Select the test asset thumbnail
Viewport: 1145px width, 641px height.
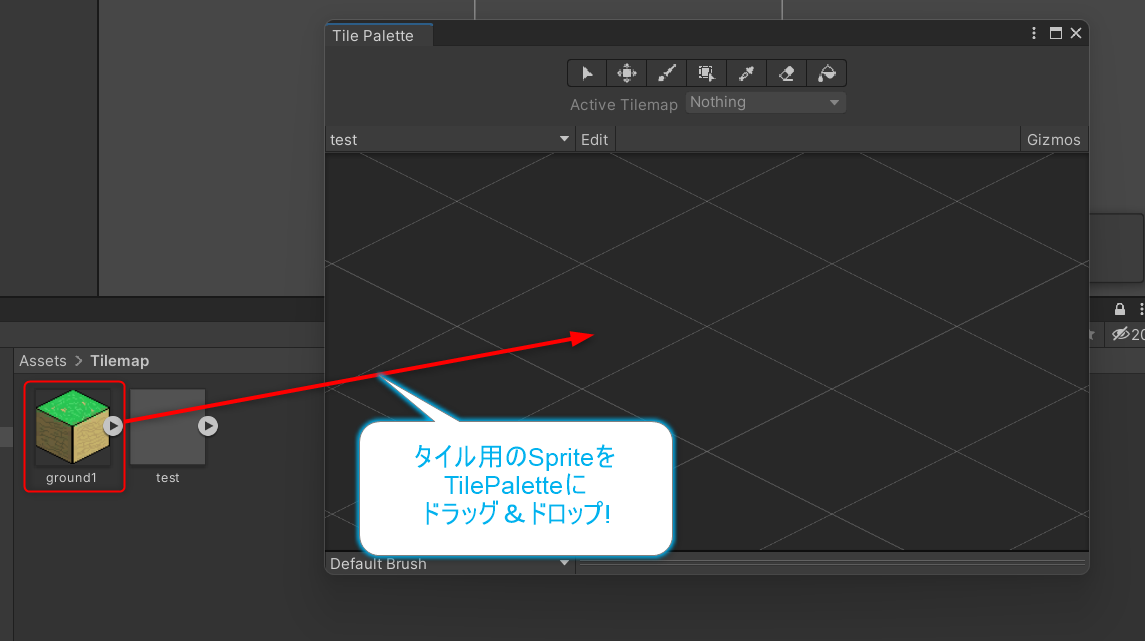point(167,425)
